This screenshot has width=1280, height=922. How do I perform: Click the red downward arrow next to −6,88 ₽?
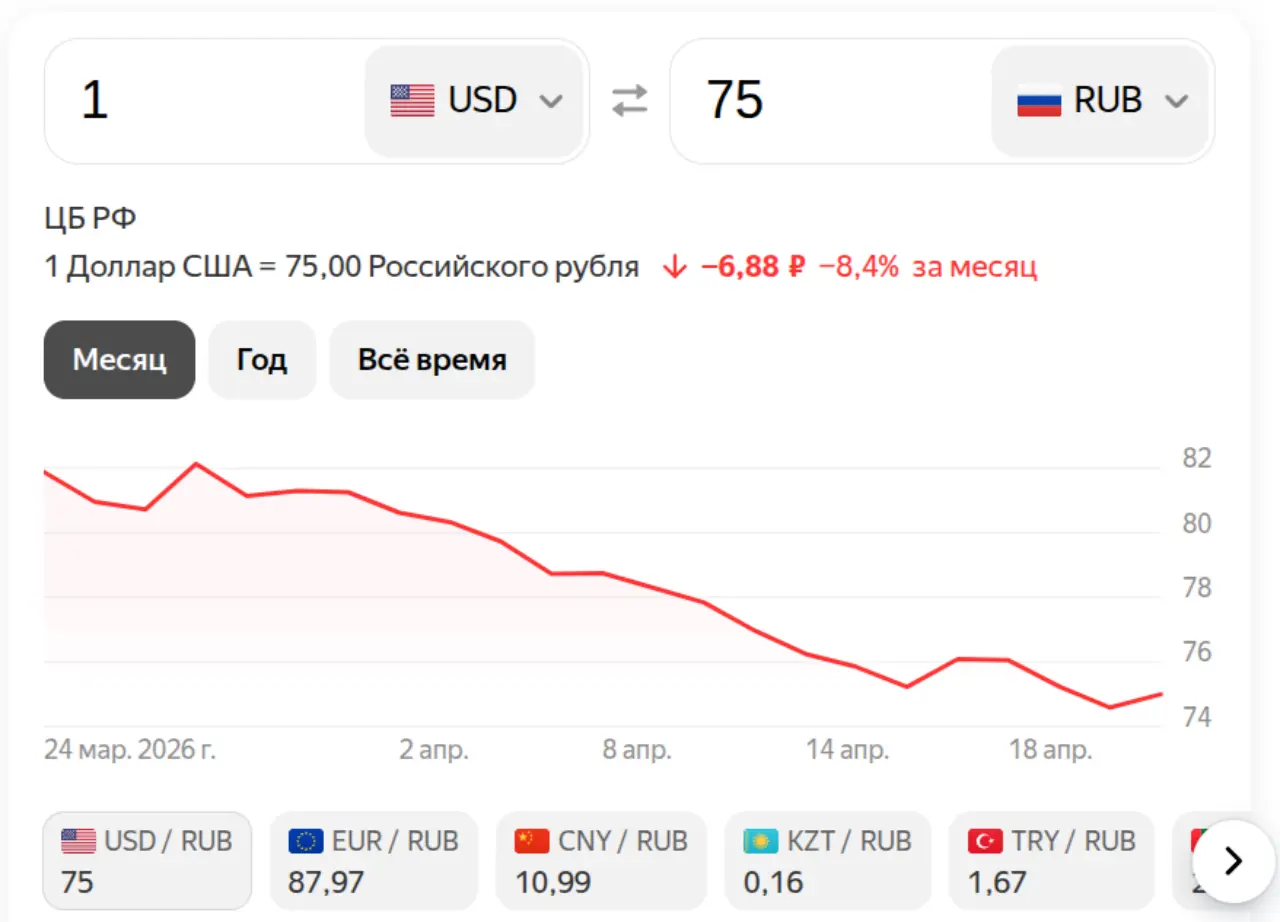click(x=675, y=266)
